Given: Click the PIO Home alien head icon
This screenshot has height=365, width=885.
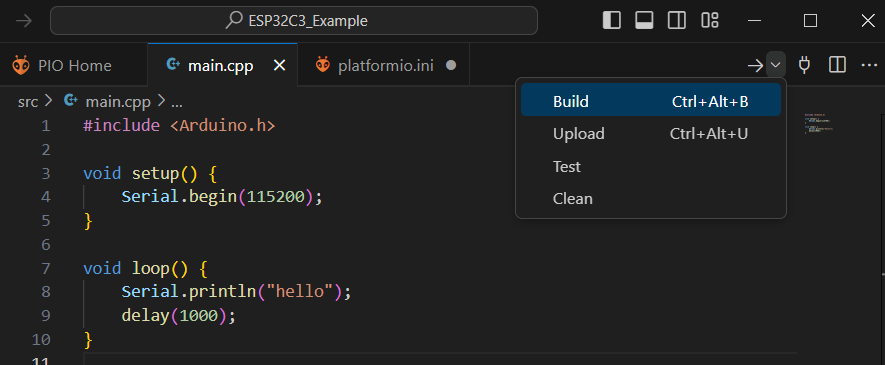Looking at the screenshot, I should [21, 65].
